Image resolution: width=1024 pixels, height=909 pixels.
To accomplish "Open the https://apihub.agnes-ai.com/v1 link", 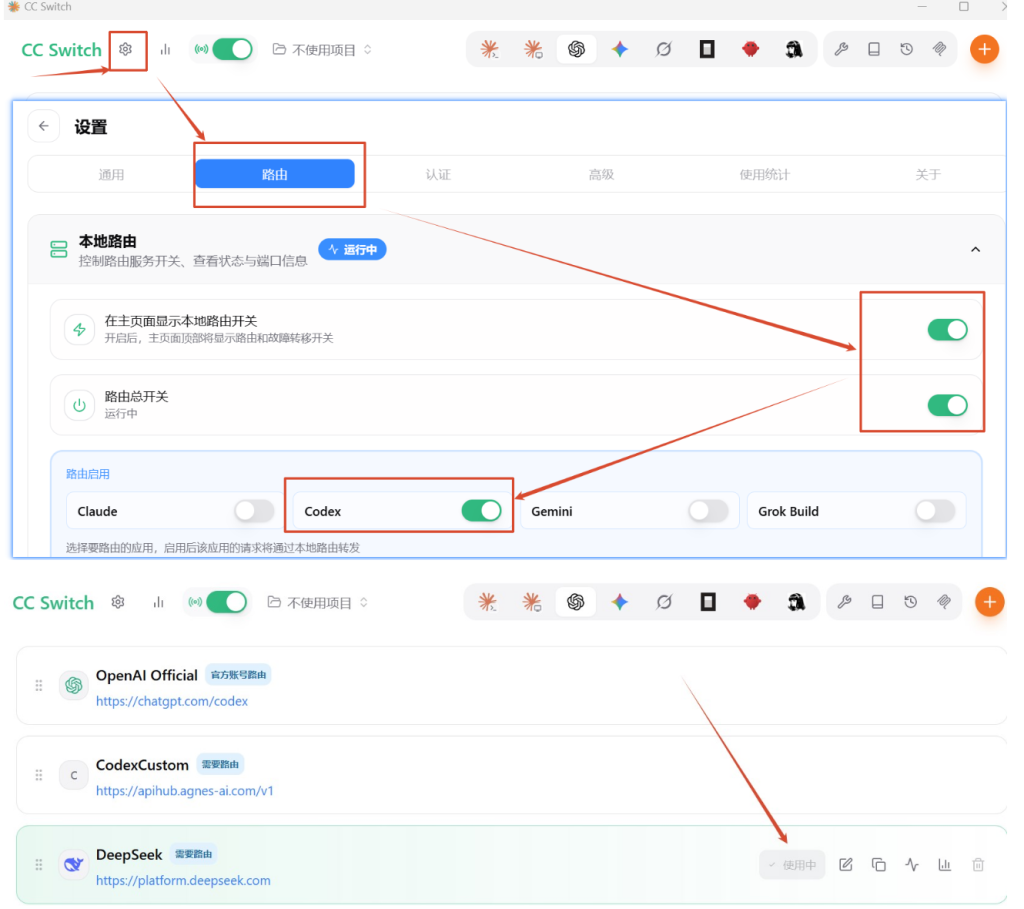I will (x=185, y=791).
